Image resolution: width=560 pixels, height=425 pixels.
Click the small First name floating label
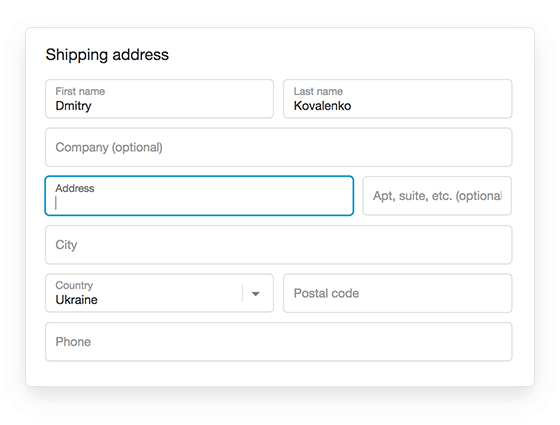pos(80,91)
